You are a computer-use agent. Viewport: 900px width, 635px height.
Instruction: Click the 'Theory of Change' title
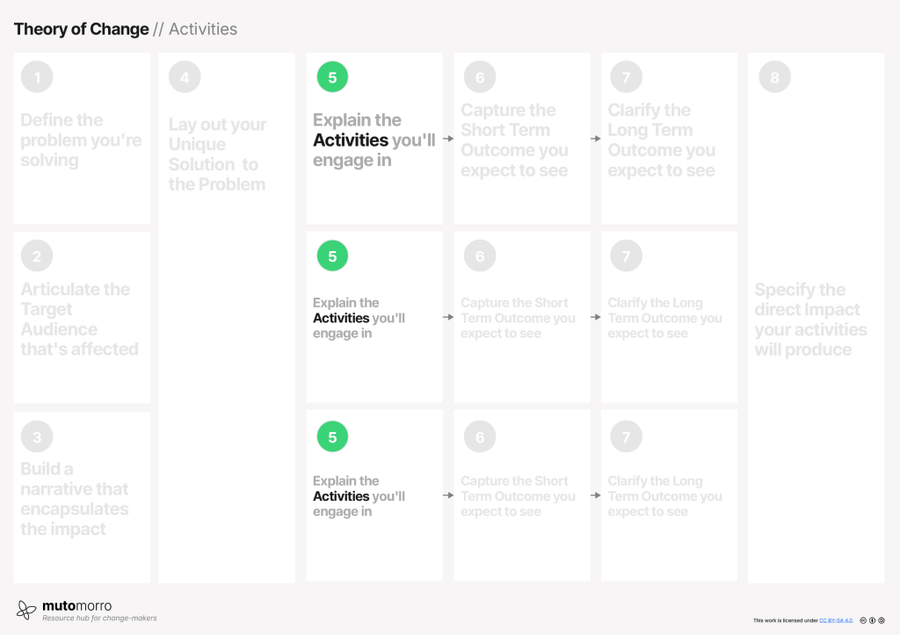[81, 29]
